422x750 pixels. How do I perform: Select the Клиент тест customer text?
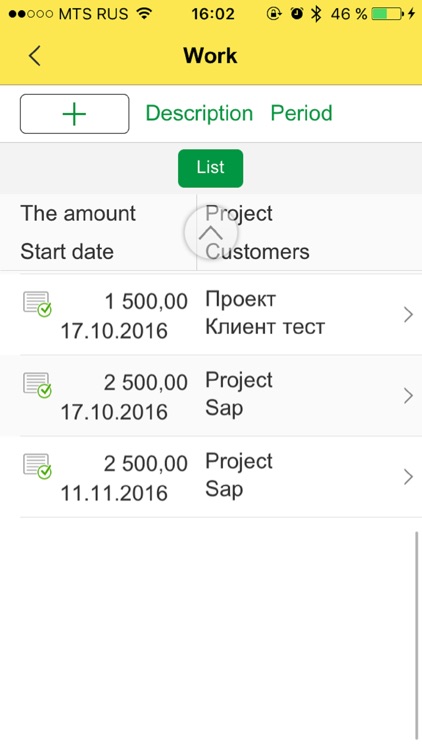coord(265,327)
